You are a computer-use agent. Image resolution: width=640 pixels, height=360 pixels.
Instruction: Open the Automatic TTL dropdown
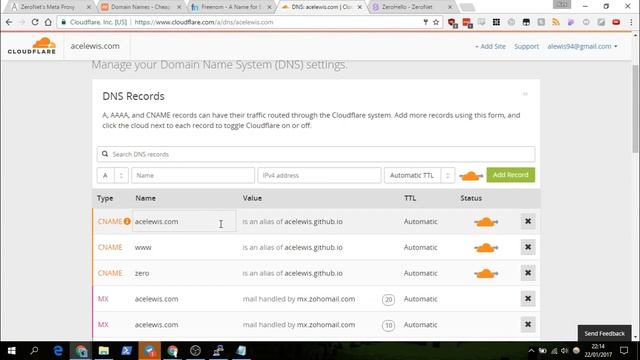tap(419, 175)
